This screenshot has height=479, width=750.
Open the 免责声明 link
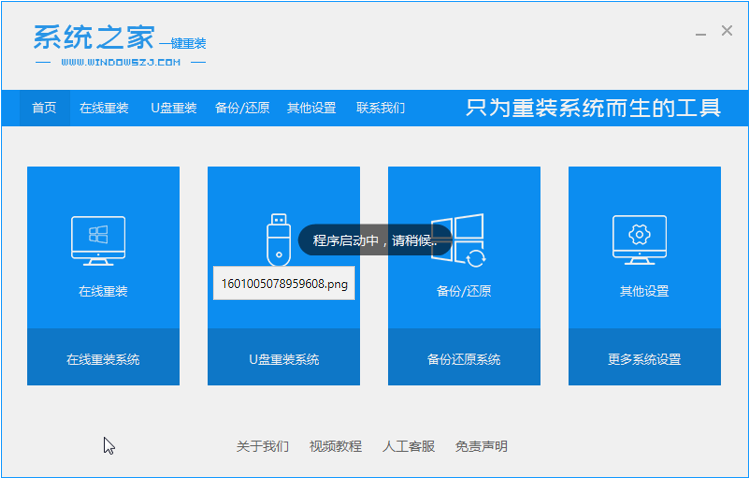pos(482,446)
